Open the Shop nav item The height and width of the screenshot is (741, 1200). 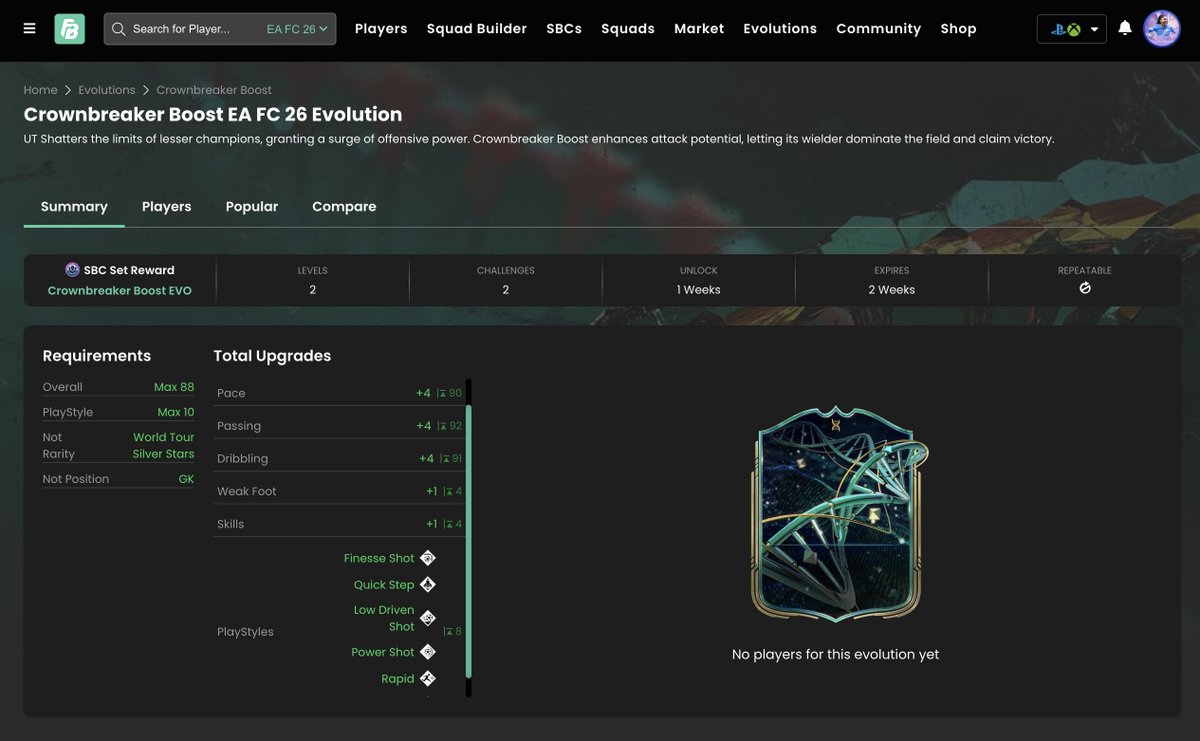[x=958, y=29]
